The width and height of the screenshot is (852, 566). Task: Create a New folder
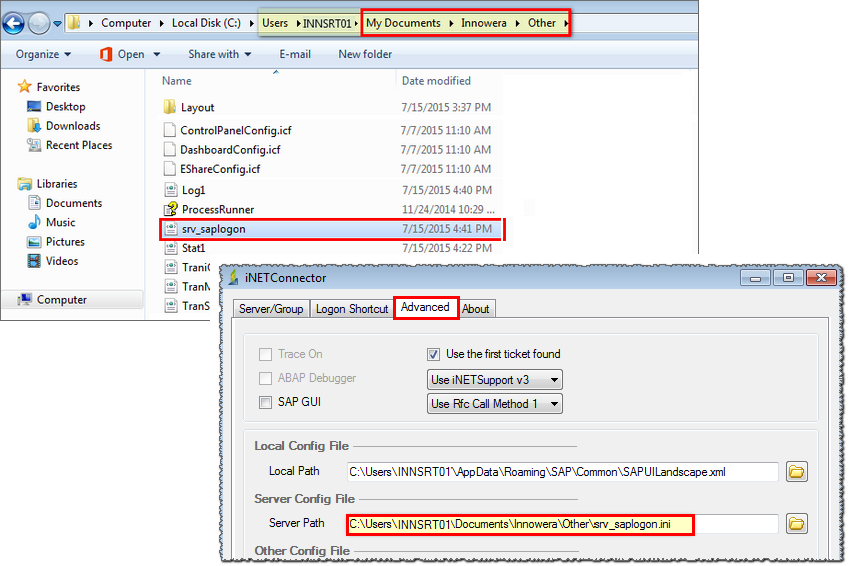365,54
